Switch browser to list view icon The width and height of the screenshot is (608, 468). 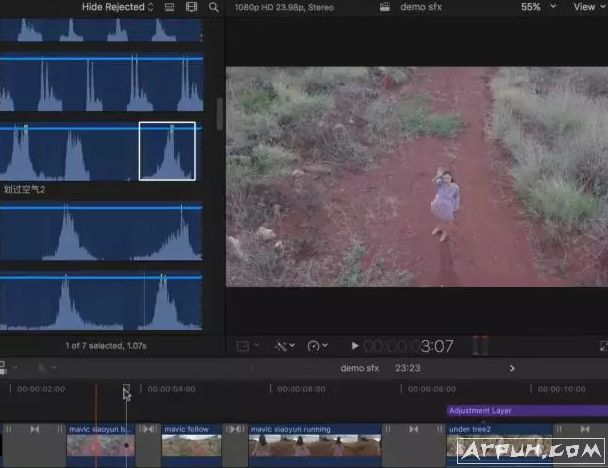pos(190,7)
